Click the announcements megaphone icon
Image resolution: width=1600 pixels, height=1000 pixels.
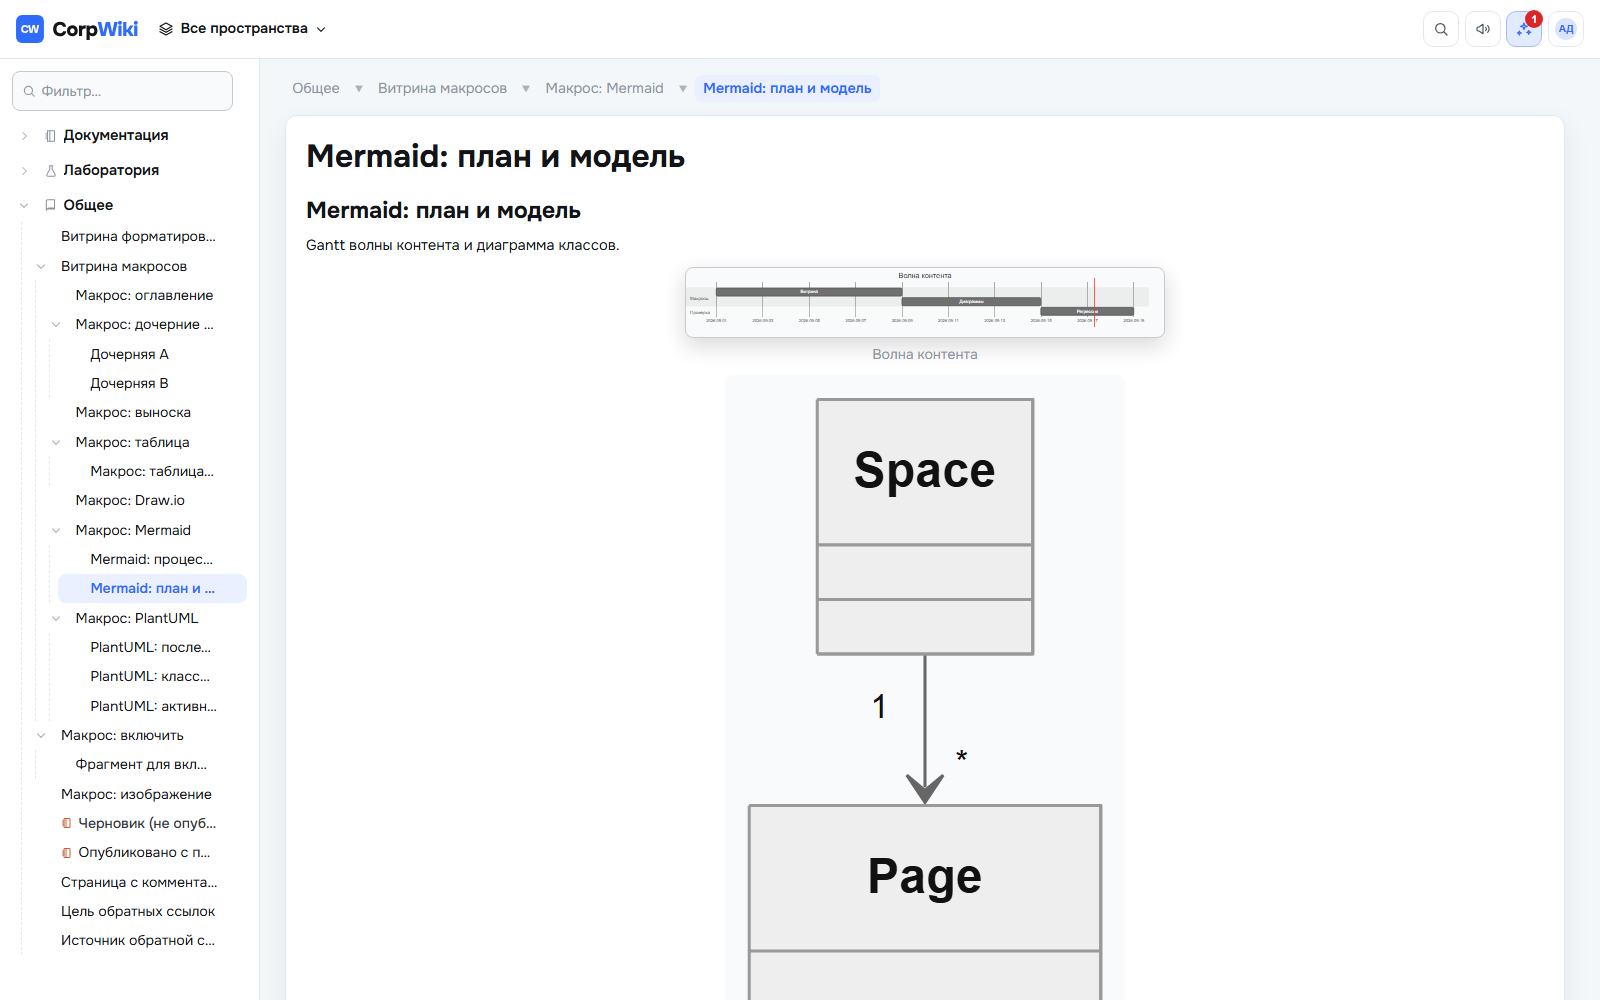click(1483, 29)
